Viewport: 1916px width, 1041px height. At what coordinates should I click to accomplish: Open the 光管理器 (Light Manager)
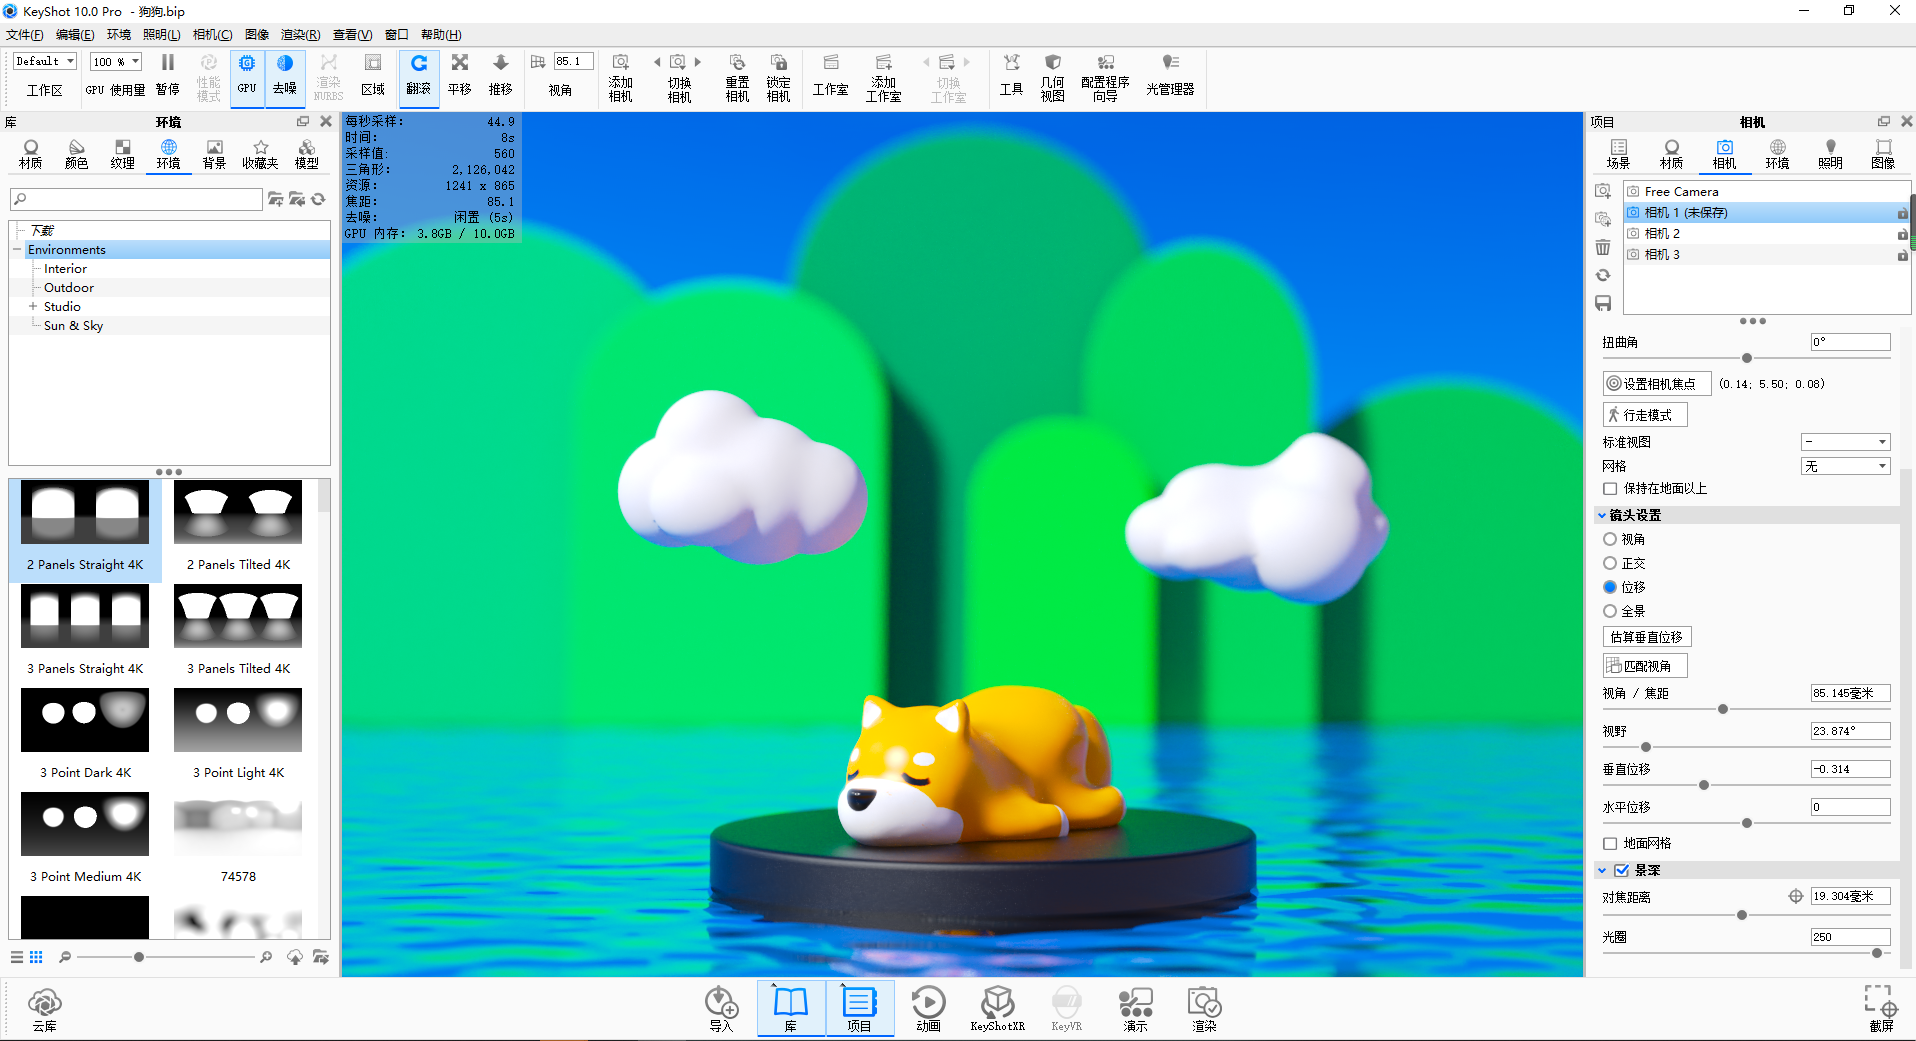click(x=1169, y=75)
